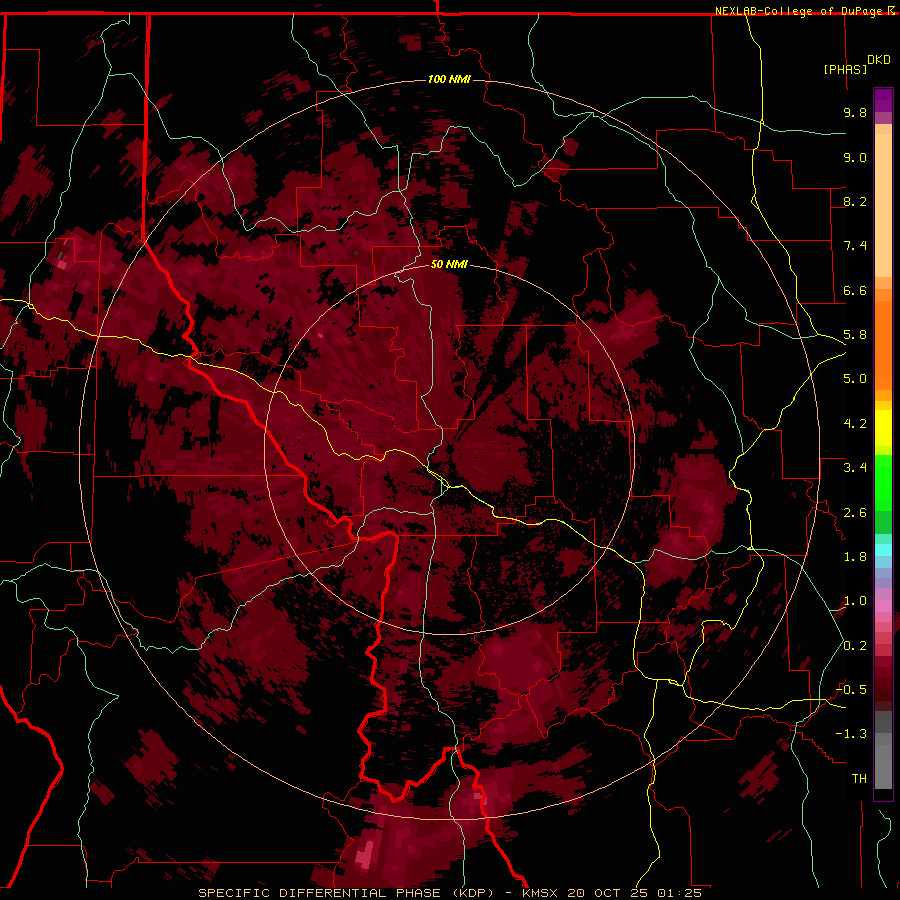
Task: Click the 1.0 legend value
Action: pyautogui.click(x=855, y=601)
